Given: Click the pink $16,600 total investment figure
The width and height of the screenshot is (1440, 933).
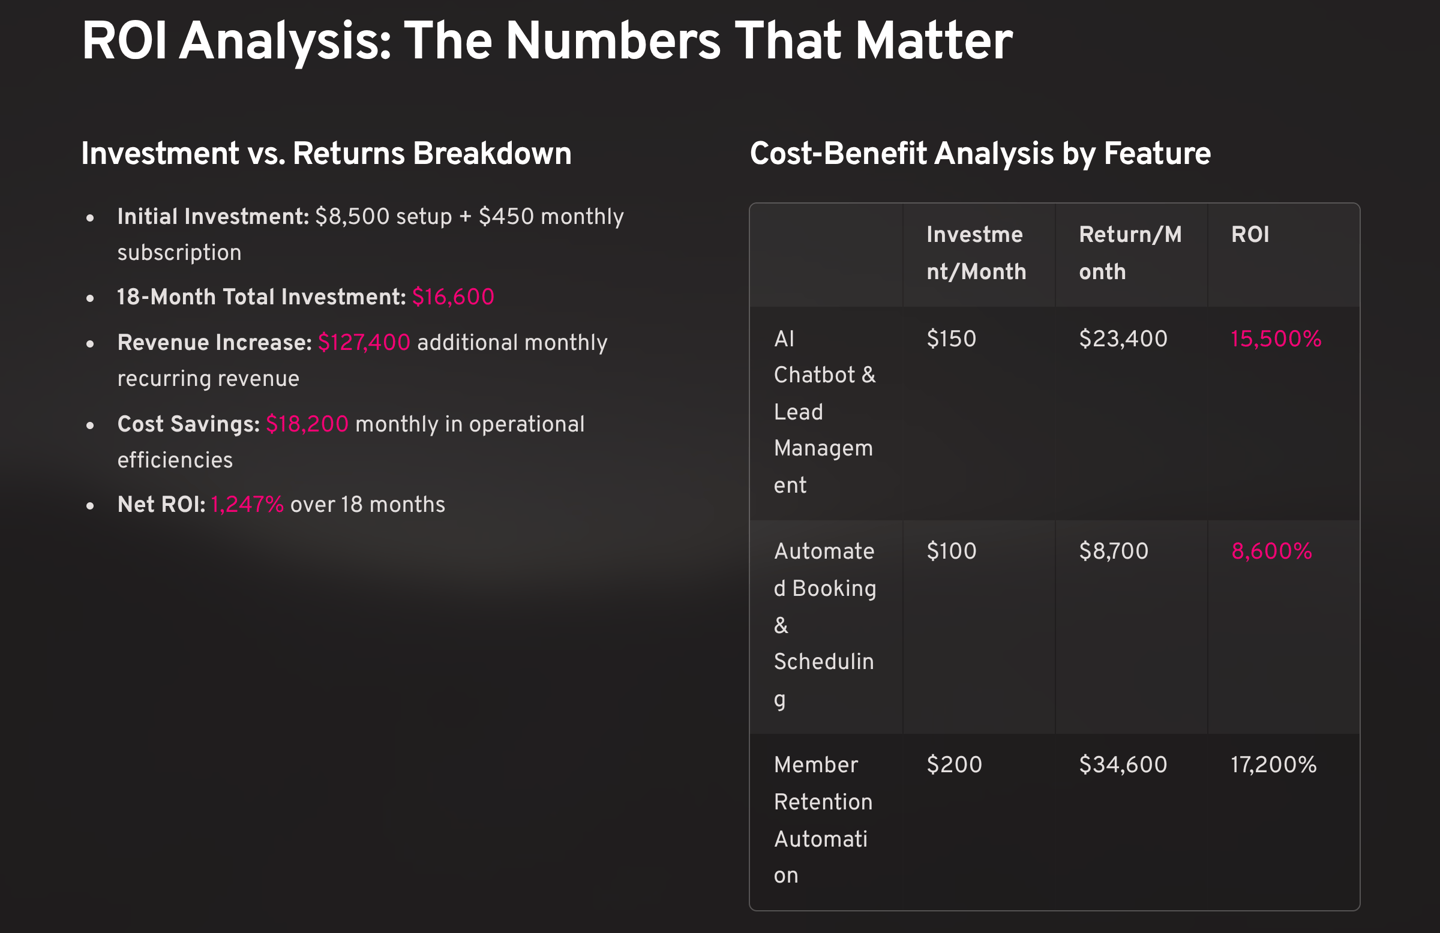Looking at the screenshot, I should point(453,297).
